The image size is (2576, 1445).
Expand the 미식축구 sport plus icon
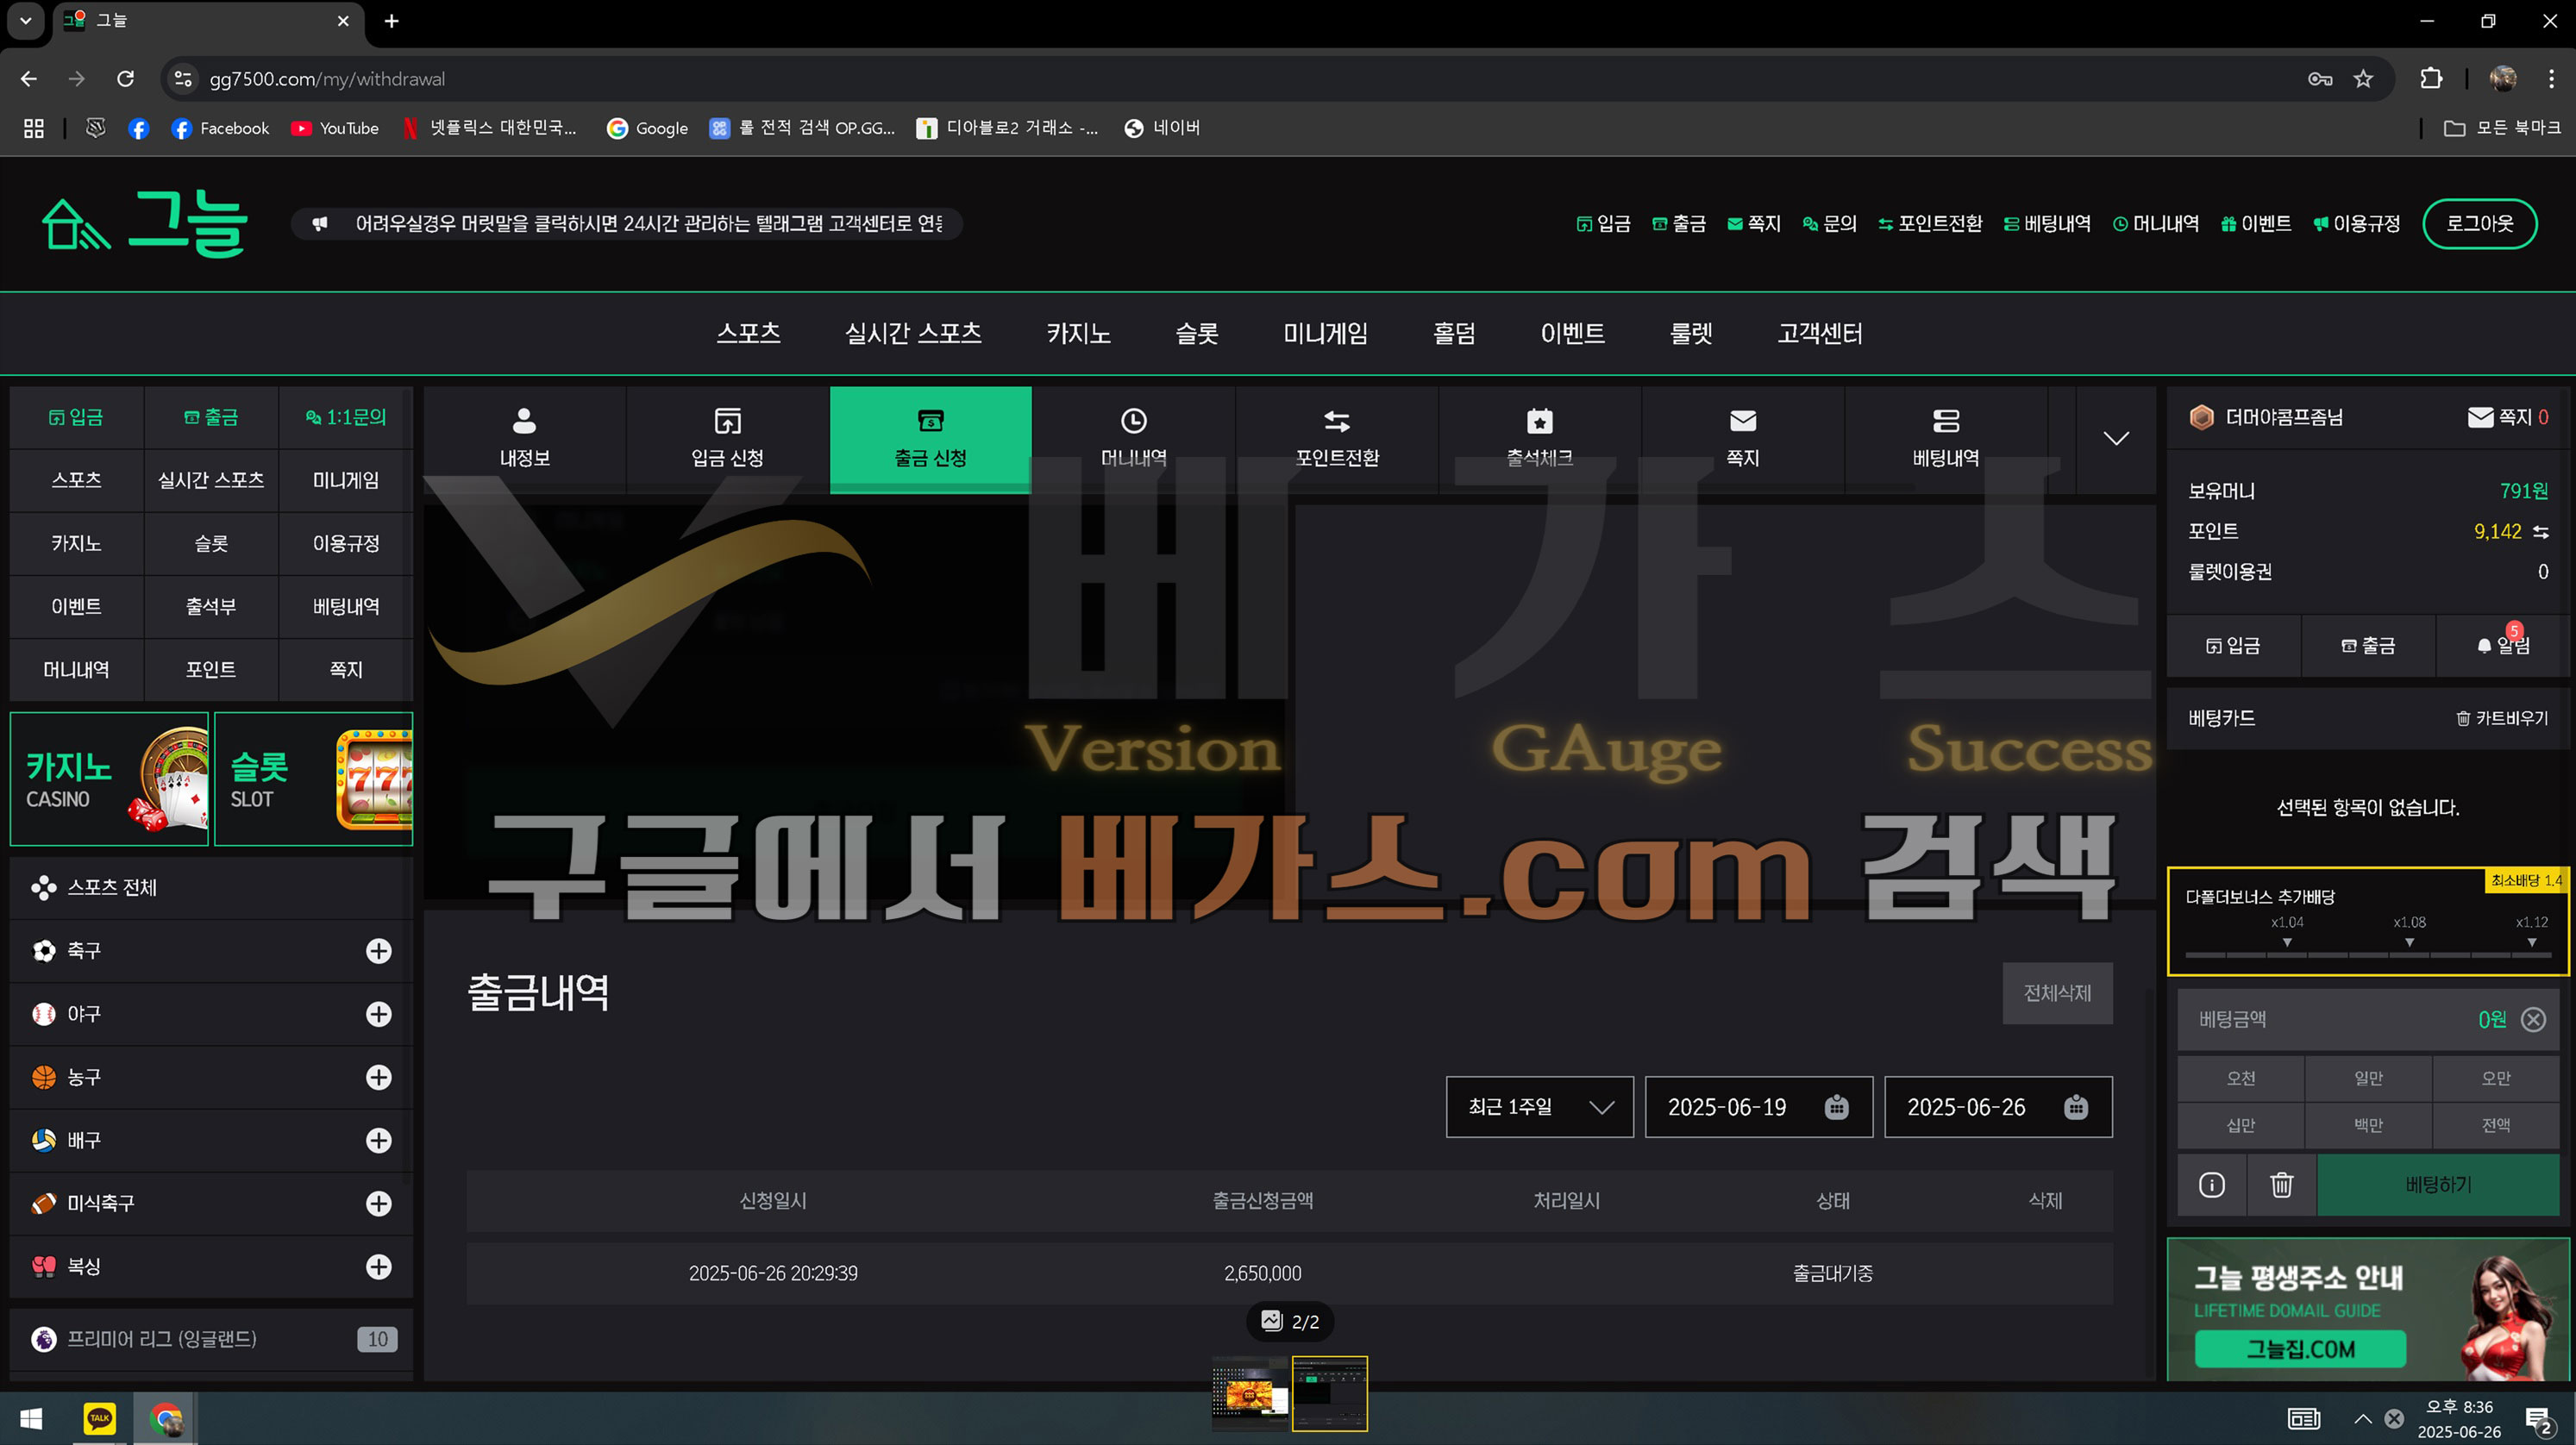(x=378, y=1202)
